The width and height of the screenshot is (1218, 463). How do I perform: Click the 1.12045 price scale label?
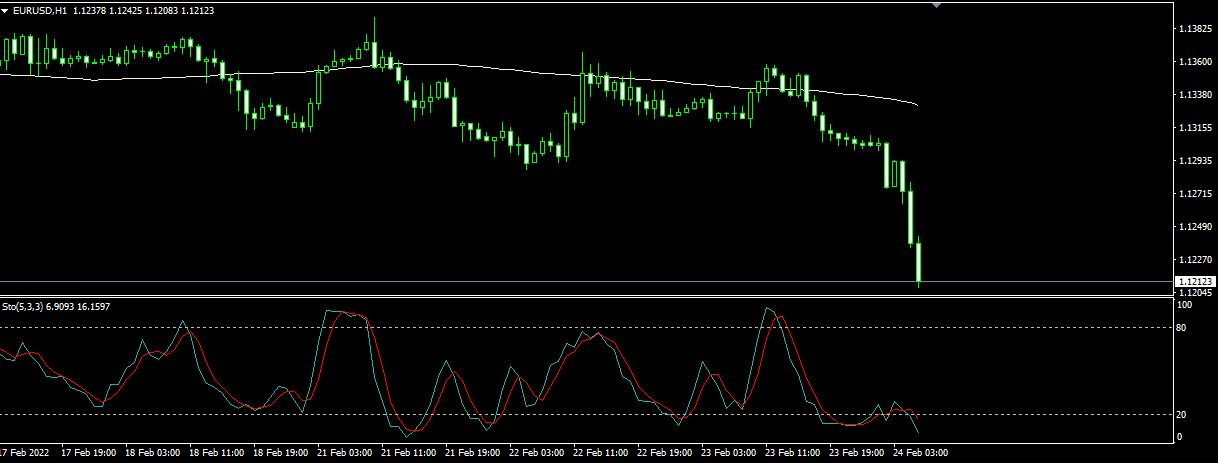coord(1195,293)
